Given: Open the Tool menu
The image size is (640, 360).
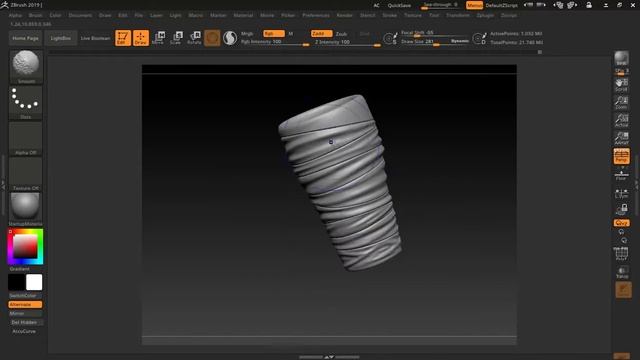Looking at the screenshot, I should click(434, 15).
